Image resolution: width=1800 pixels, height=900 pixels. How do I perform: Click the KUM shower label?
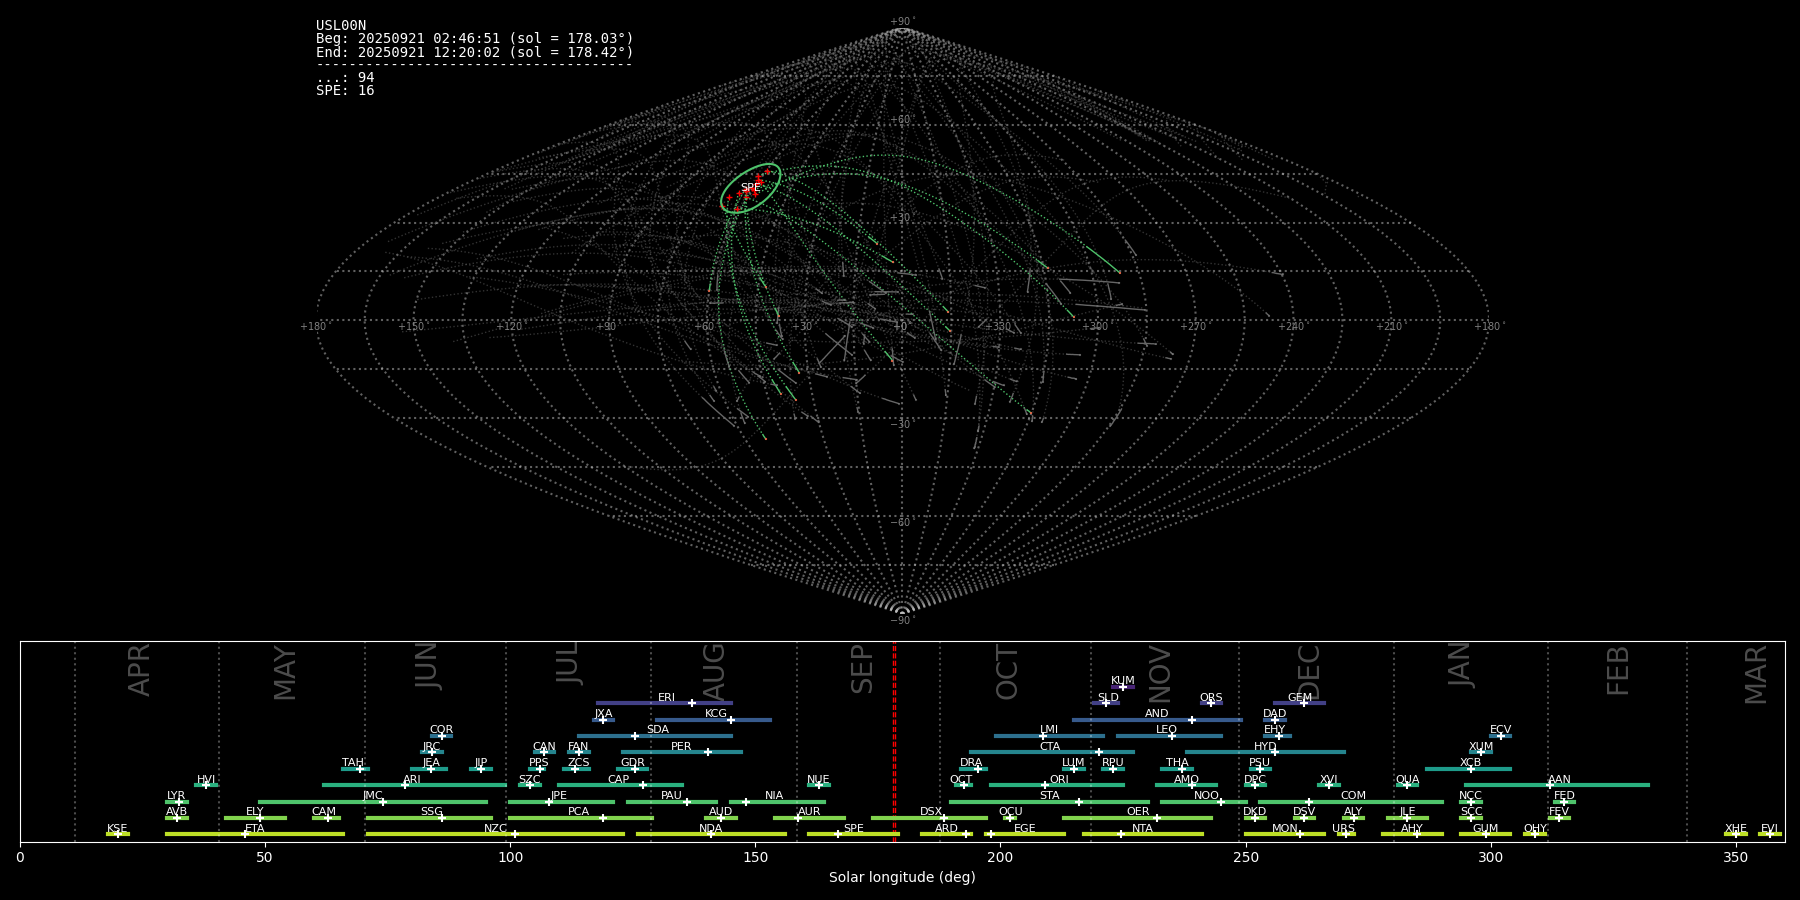click(1123, 681)
